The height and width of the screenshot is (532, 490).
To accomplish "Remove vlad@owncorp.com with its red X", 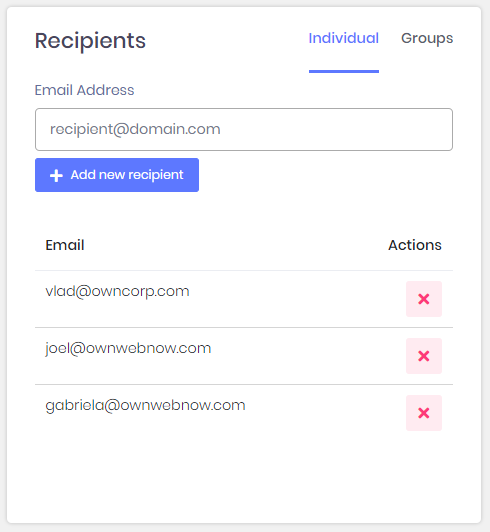I will (x=424, y=299).
